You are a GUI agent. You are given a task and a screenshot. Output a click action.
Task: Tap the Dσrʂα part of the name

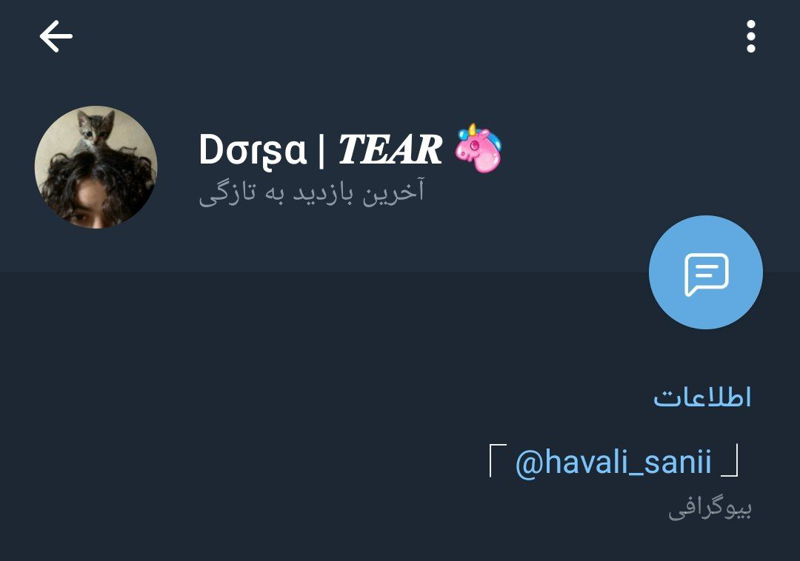[x=253, y=150]
